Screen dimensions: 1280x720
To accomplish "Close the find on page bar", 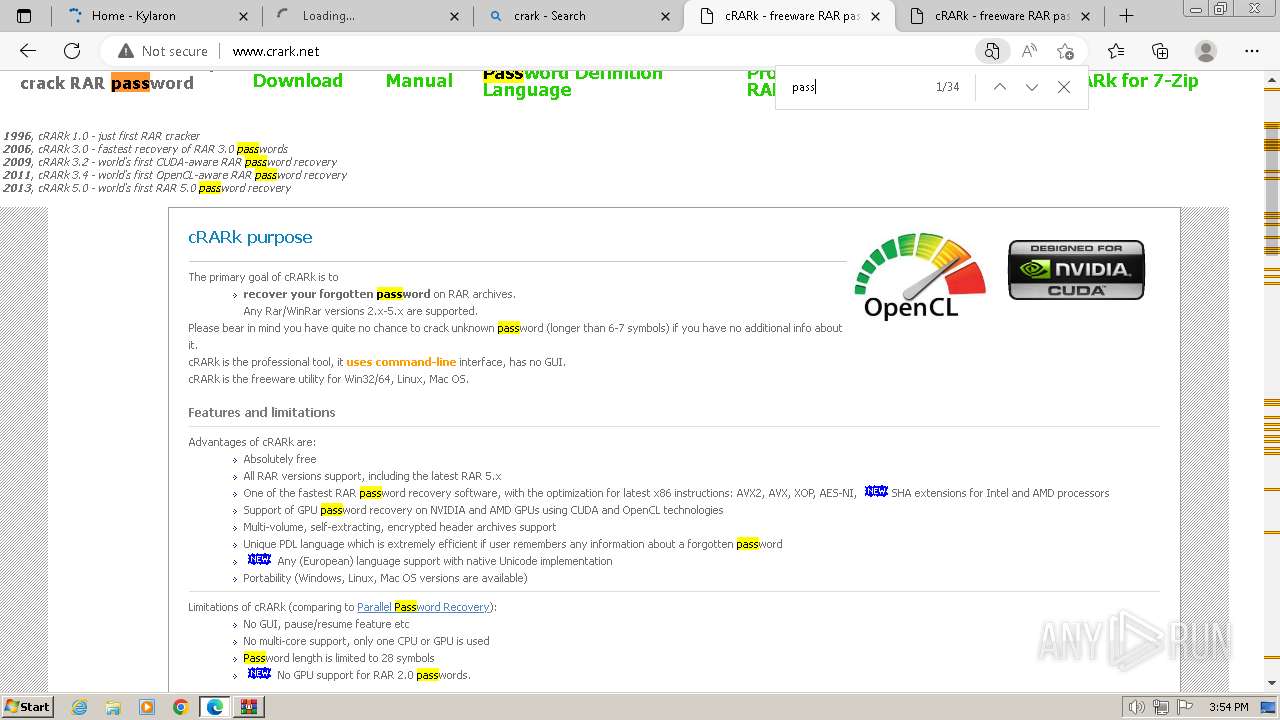I will click(x=1064, y=87).
